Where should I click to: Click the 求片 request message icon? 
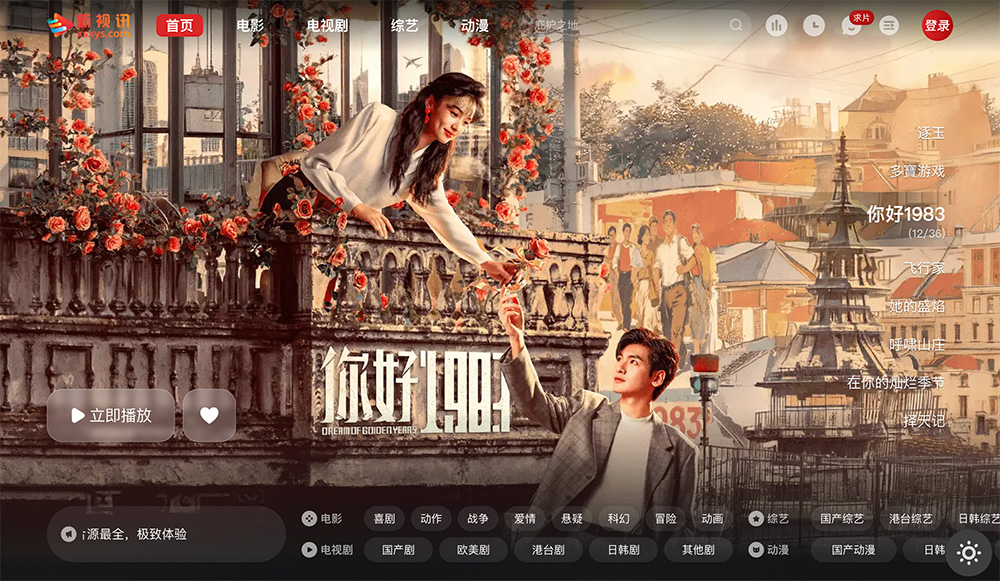852,26
